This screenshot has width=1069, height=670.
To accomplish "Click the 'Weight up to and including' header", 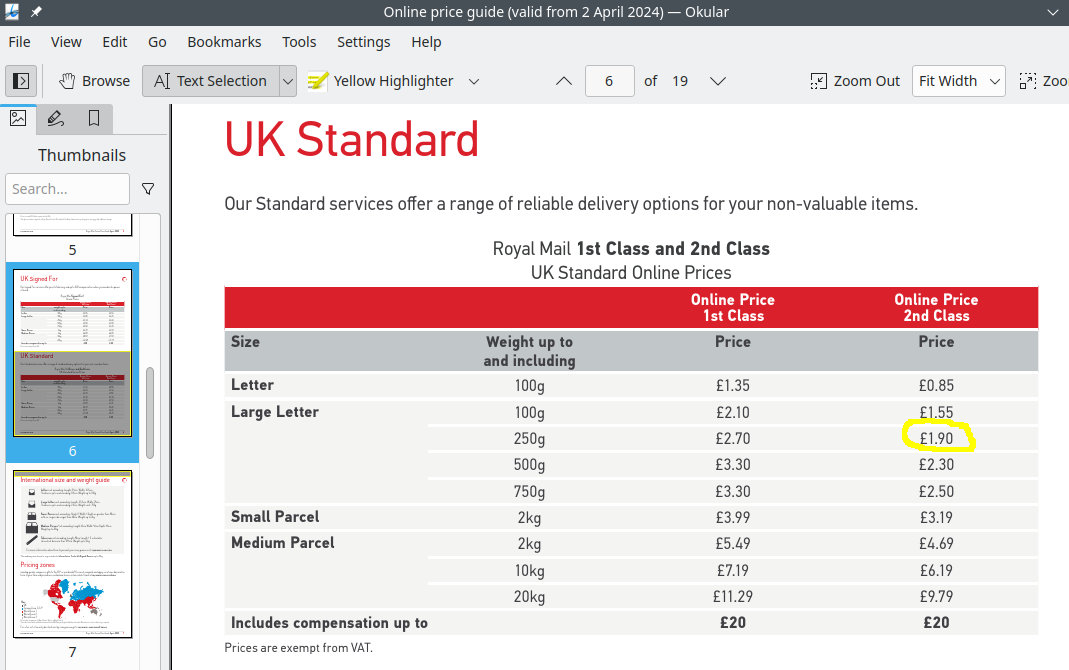I will 530,351.
